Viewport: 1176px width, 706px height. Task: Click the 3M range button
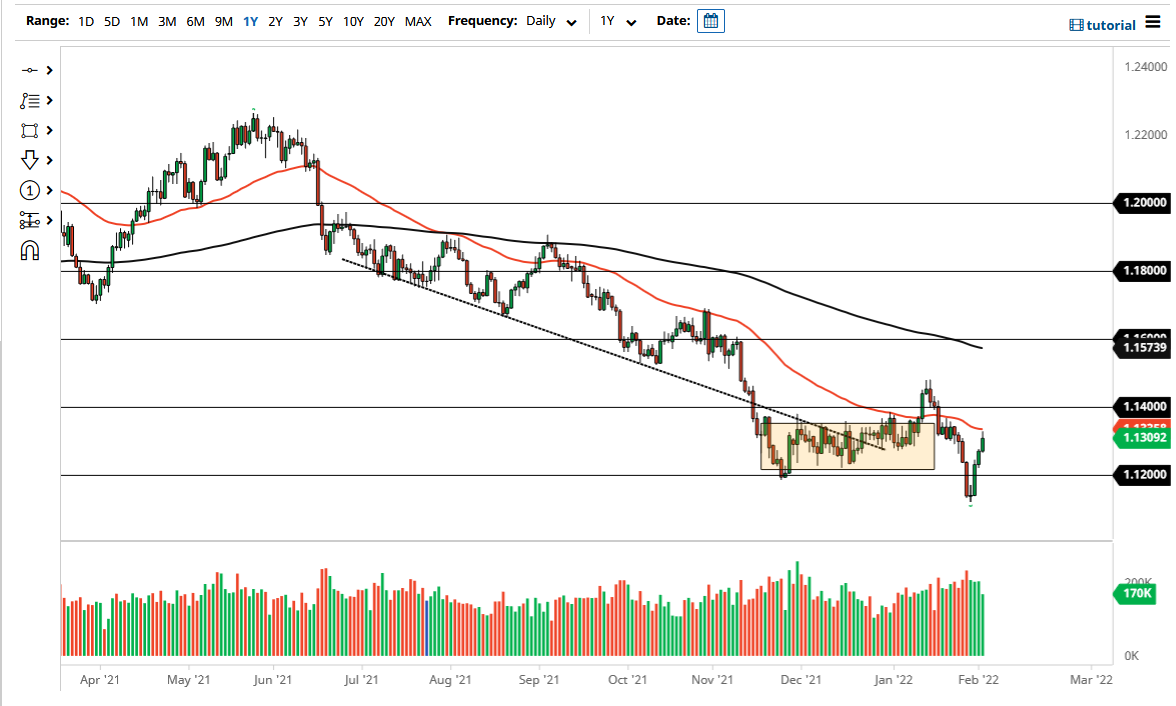165,20
